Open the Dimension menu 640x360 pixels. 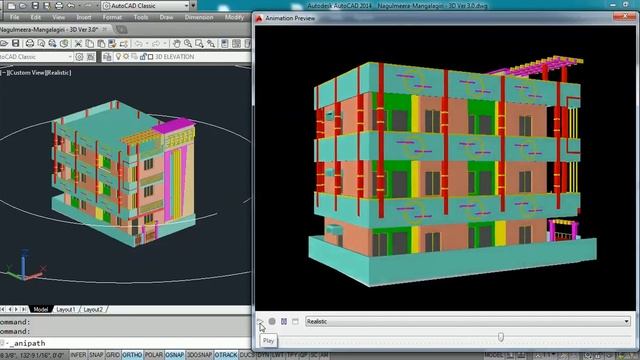(x=199, y=17)
